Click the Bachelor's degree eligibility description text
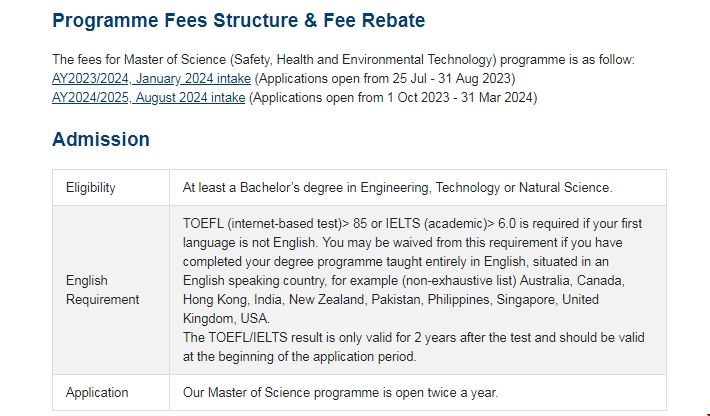This screenshot has height=416, width=710. (x=397, y=187)
